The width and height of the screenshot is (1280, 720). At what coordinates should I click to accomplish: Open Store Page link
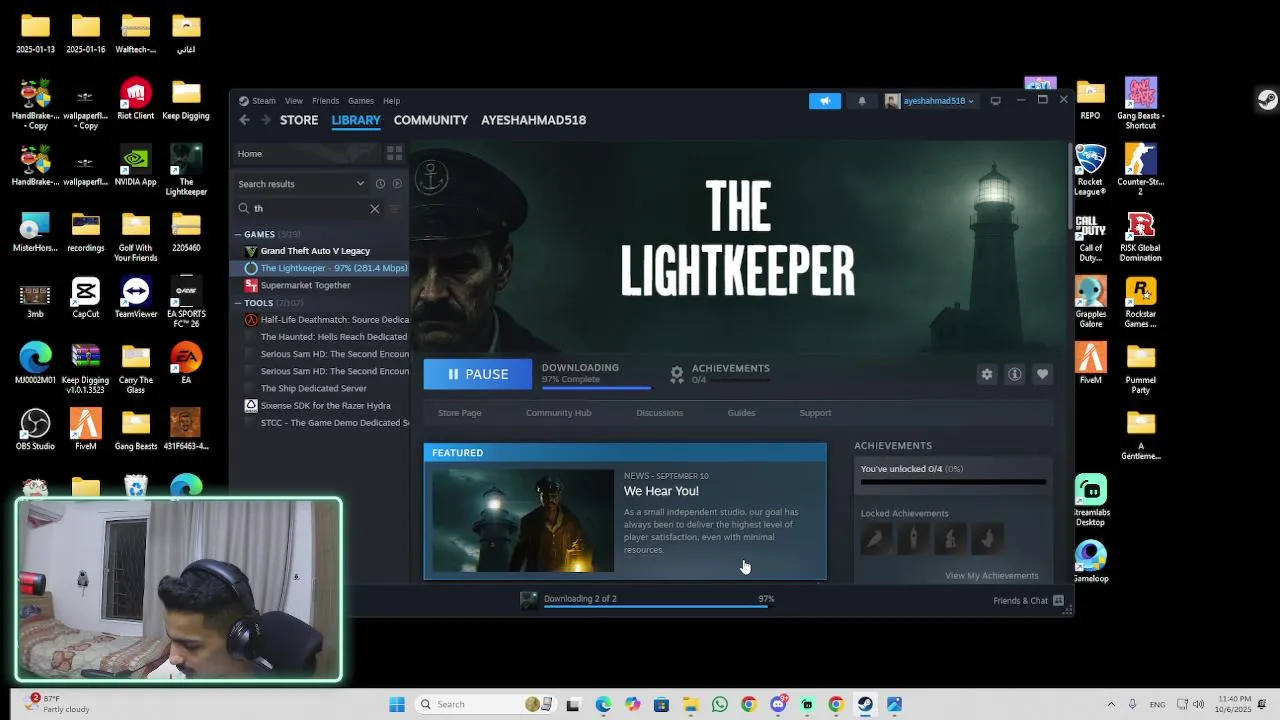459,413
